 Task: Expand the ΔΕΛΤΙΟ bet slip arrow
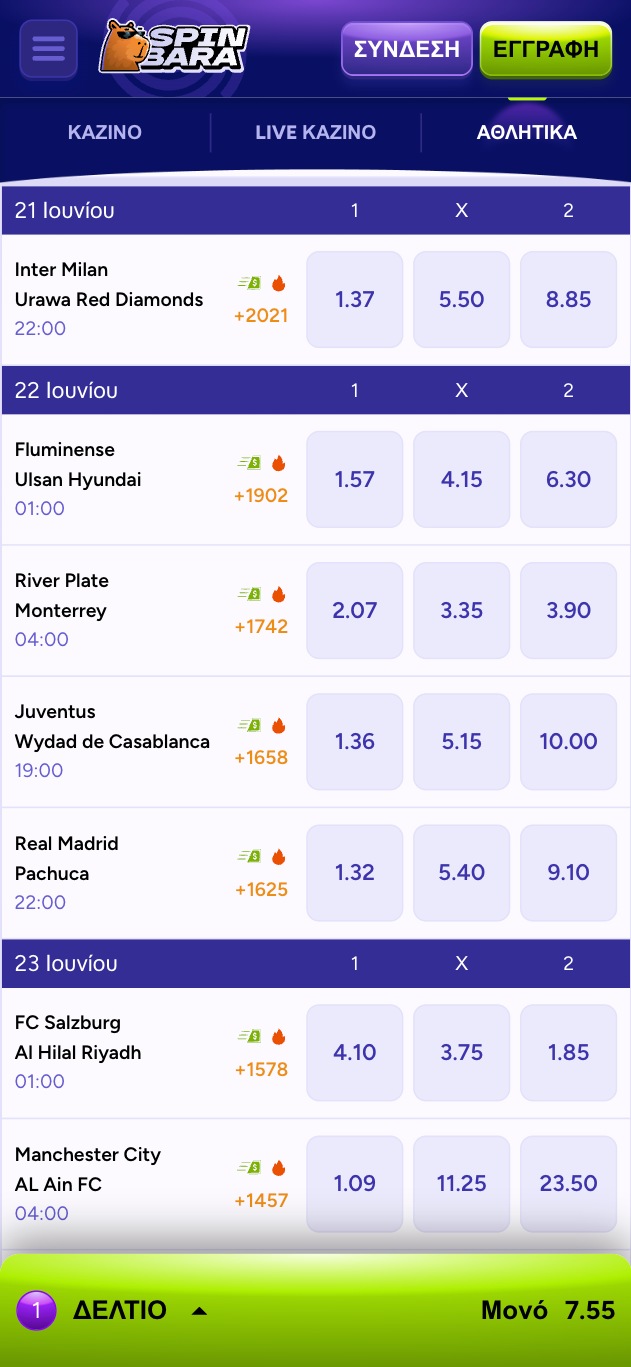(199, 1311)
